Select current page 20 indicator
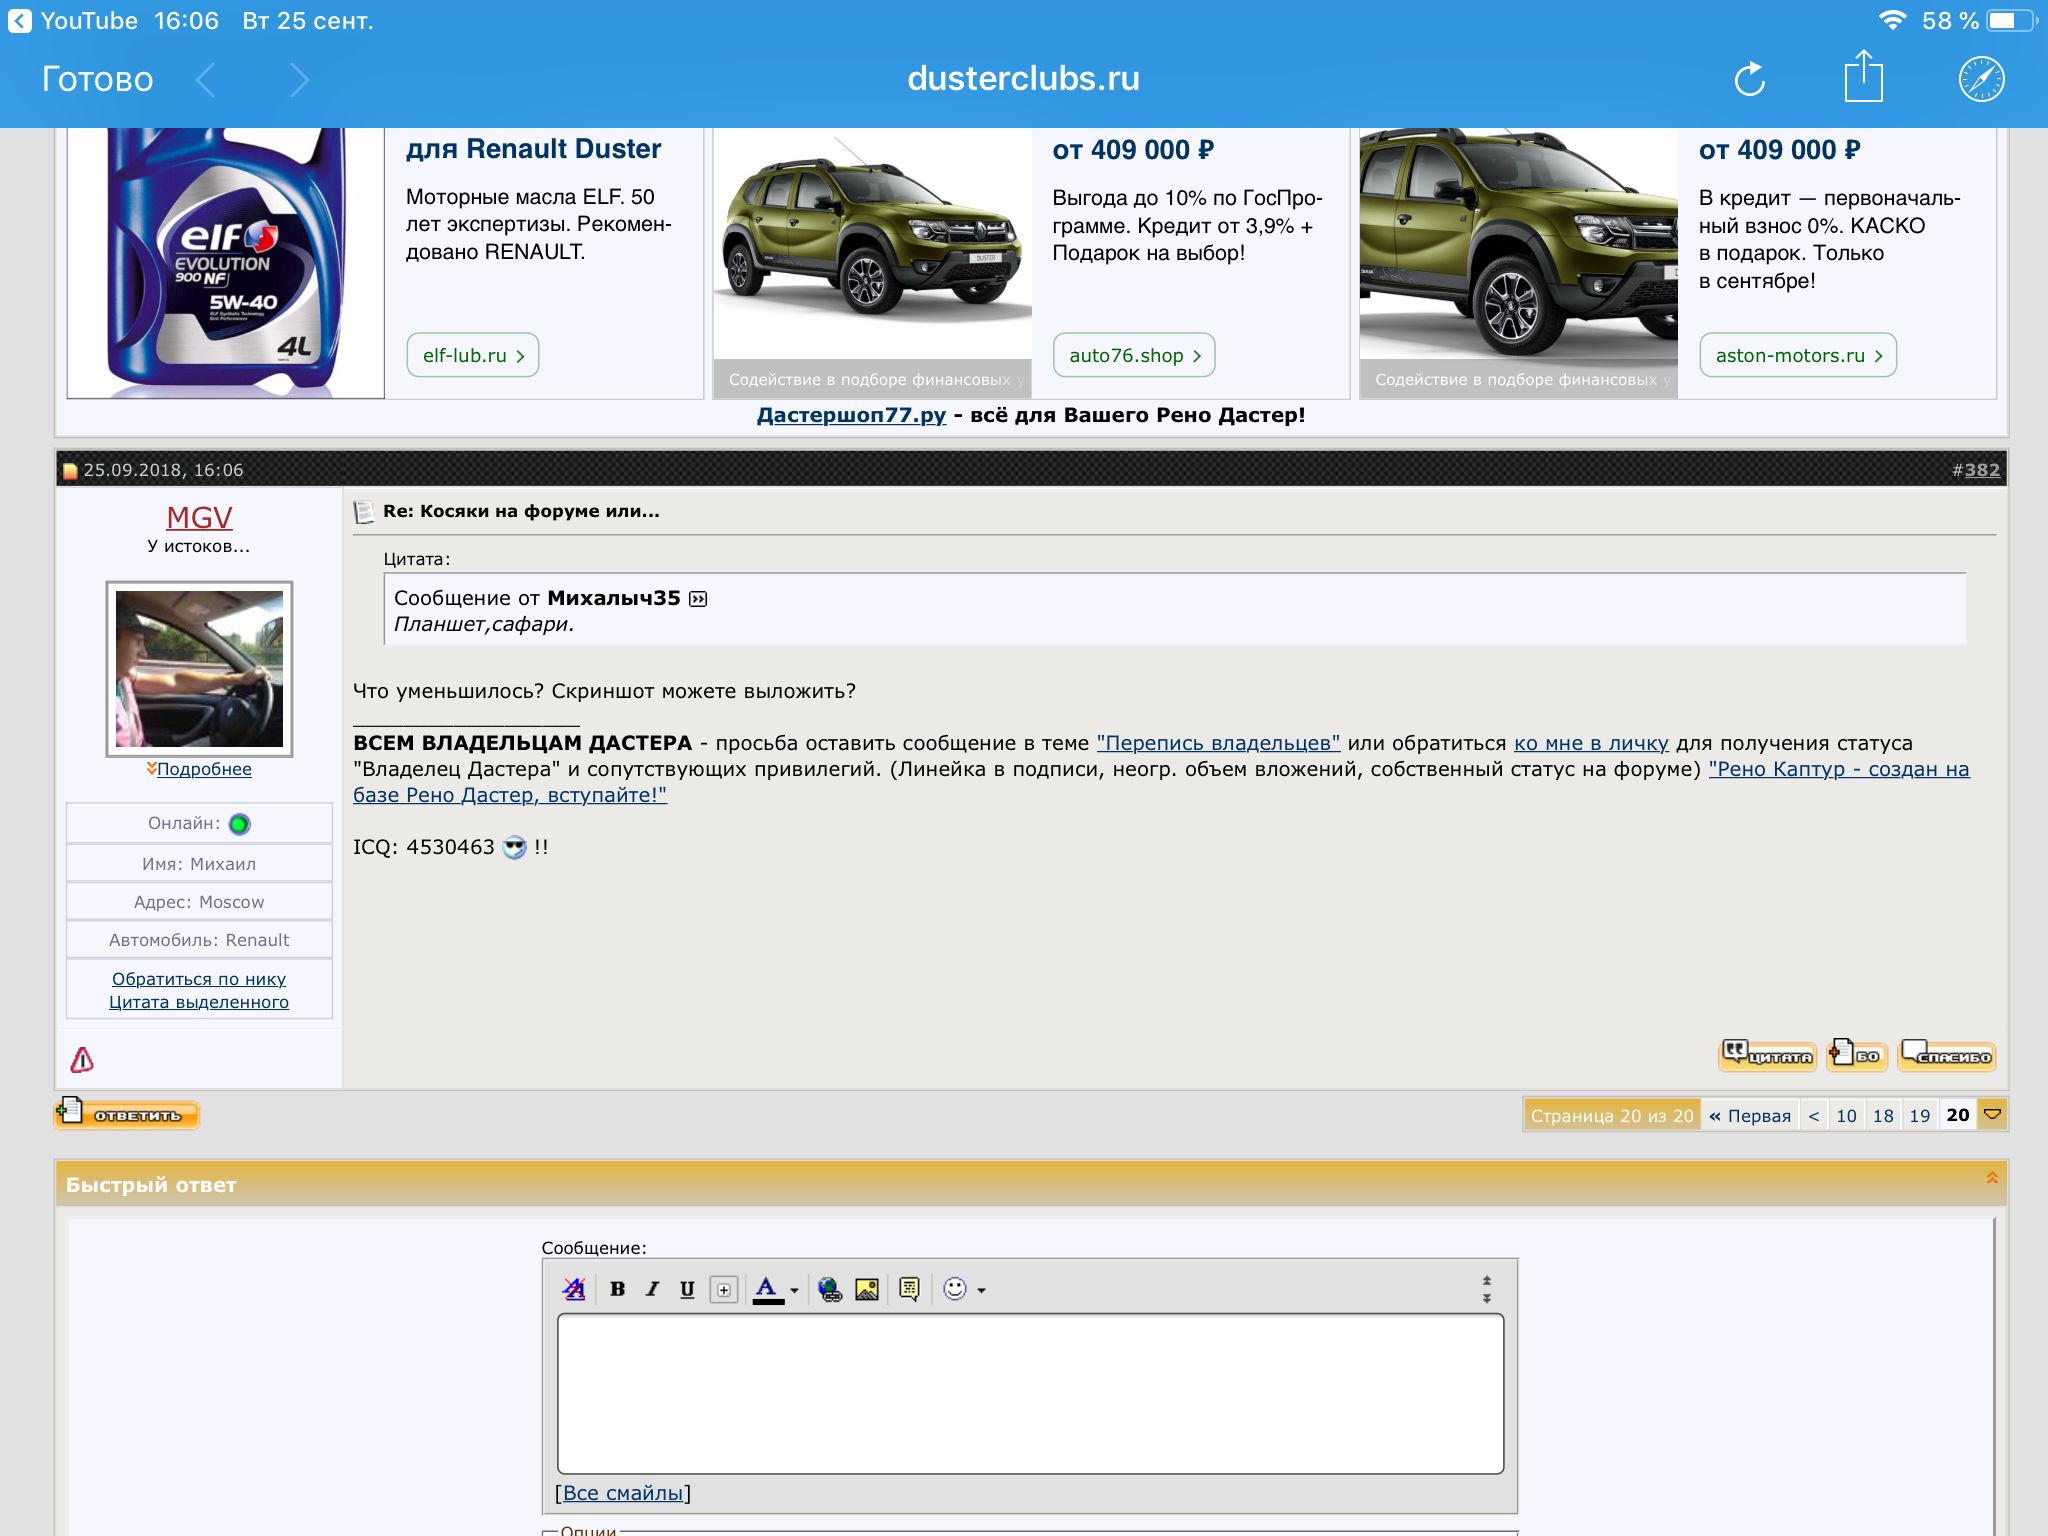This screenshot has height=1536, width=2048. (1957, 1115)
